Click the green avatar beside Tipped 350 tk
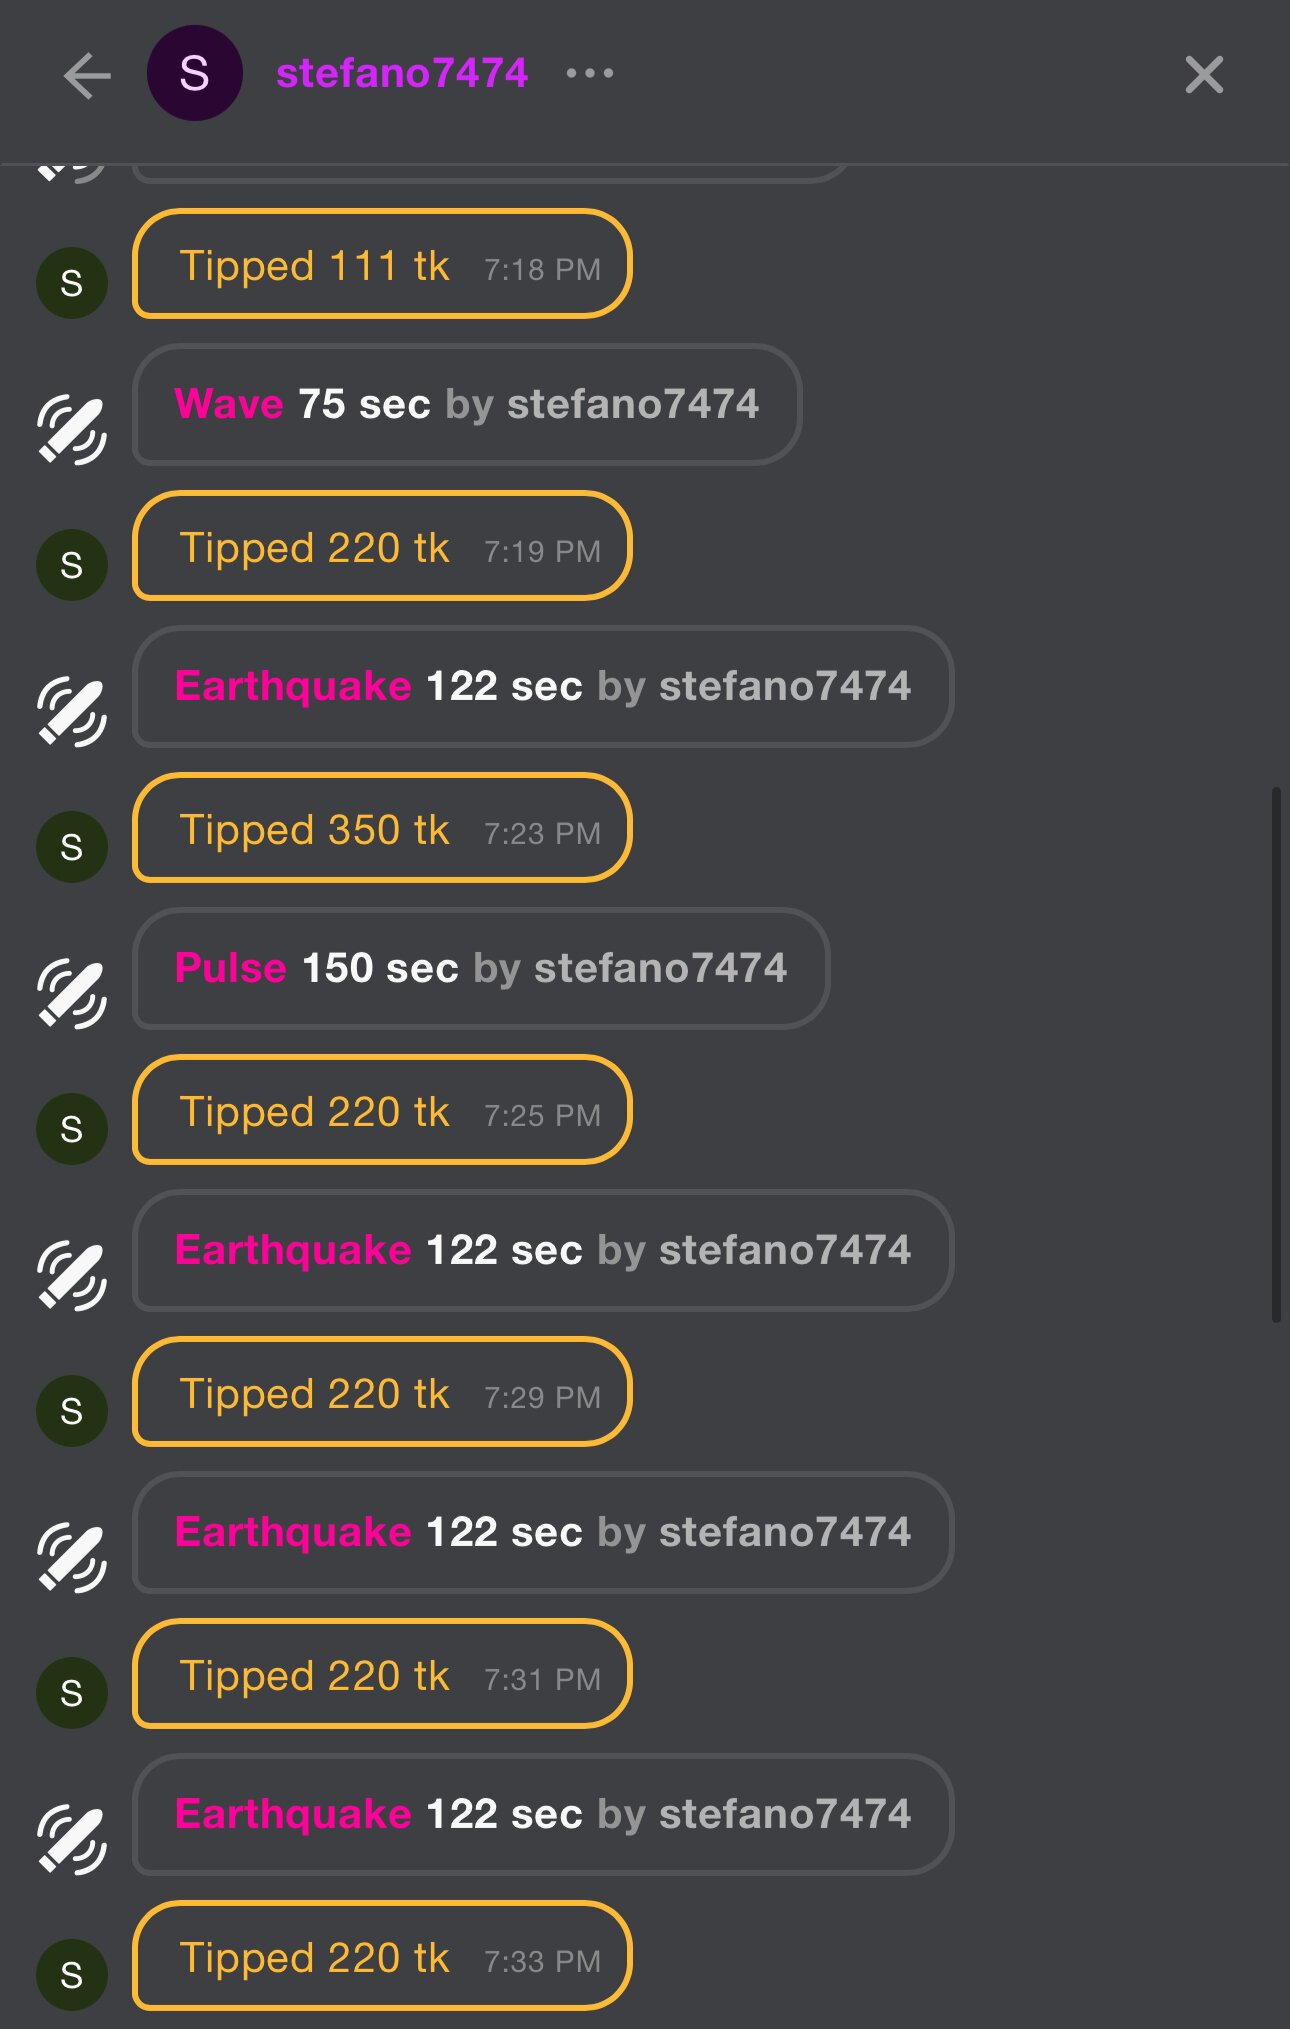The height and width of the screenshot is (2029, 1290). pyautogui.click(x=72, y=847)
